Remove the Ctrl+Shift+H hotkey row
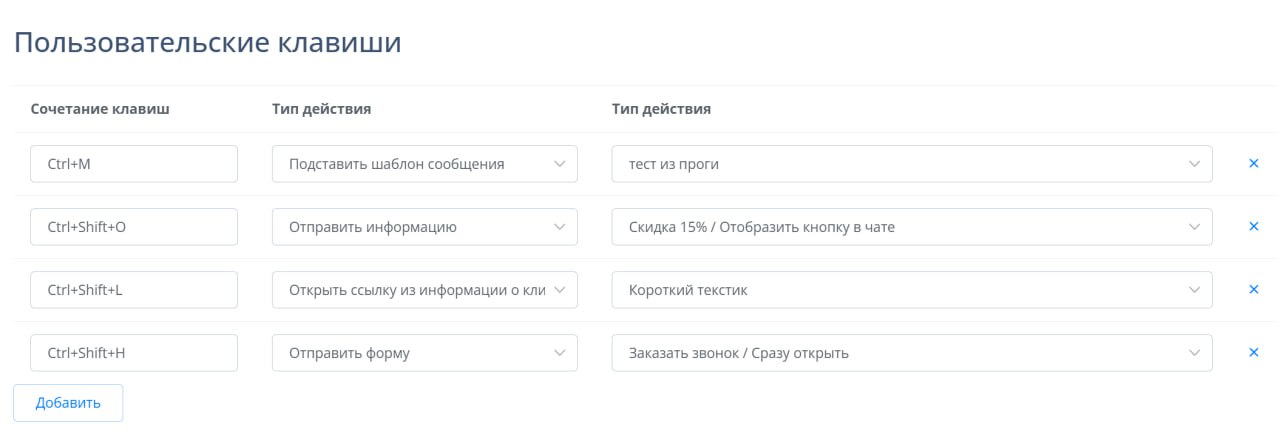Image resolution: width=1280 pixels, height=435 pixels. coord(1253,353)
